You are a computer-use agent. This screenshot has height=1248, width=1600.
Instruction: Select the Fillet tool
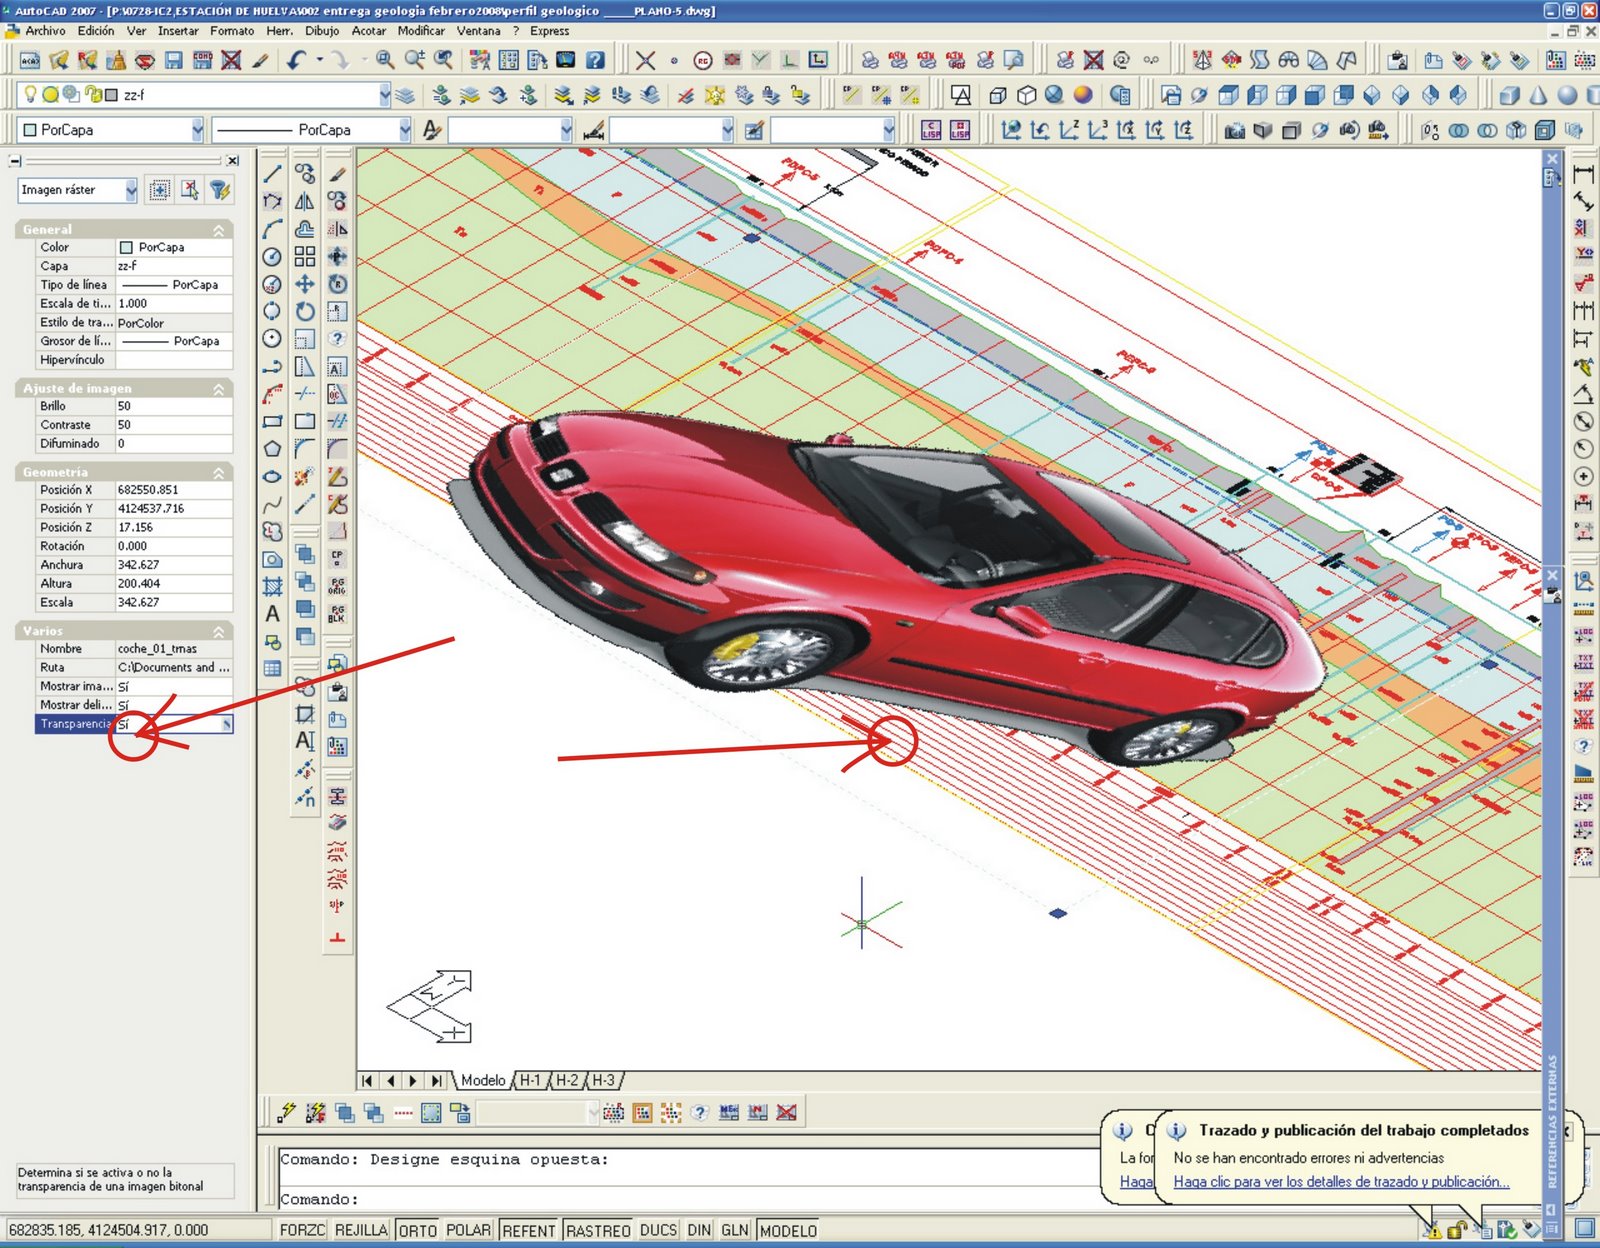pos(305,449)
